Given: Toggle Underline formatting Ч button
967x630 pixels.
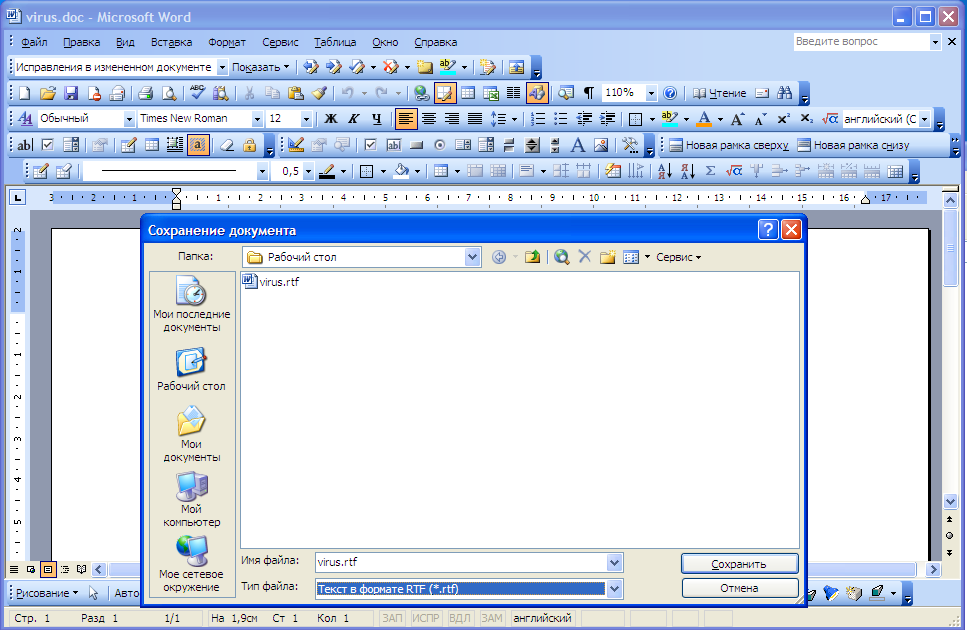Looking at the screenshot, I should pyautogui.click(x=376, y=119).
